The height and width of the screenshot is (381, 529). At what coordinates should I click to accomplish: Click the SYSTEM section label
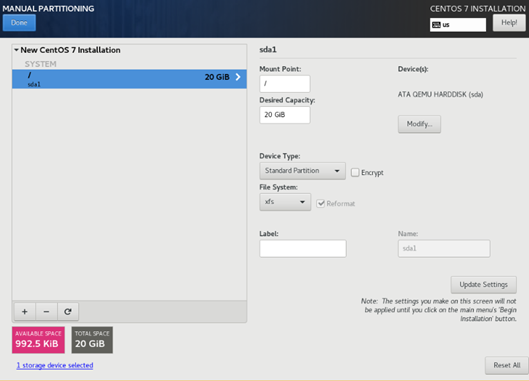(40, 64)
